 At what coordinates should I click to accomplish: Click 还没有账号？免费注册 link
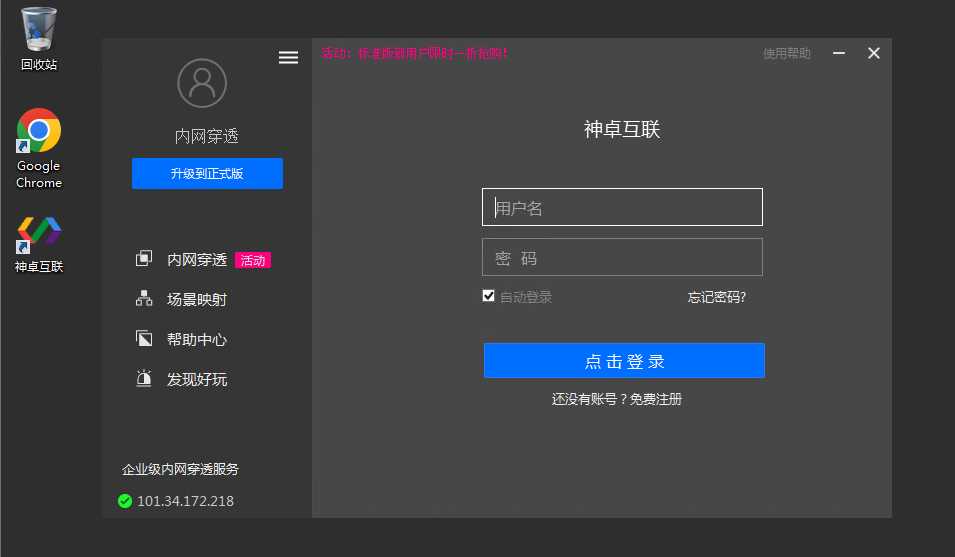(x=616, y=399)
